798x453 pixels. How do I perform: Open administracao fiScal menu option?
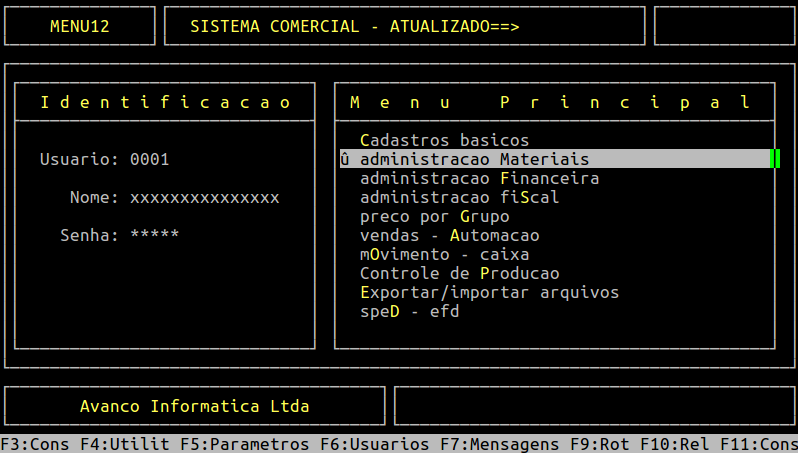tap(459, 197)
